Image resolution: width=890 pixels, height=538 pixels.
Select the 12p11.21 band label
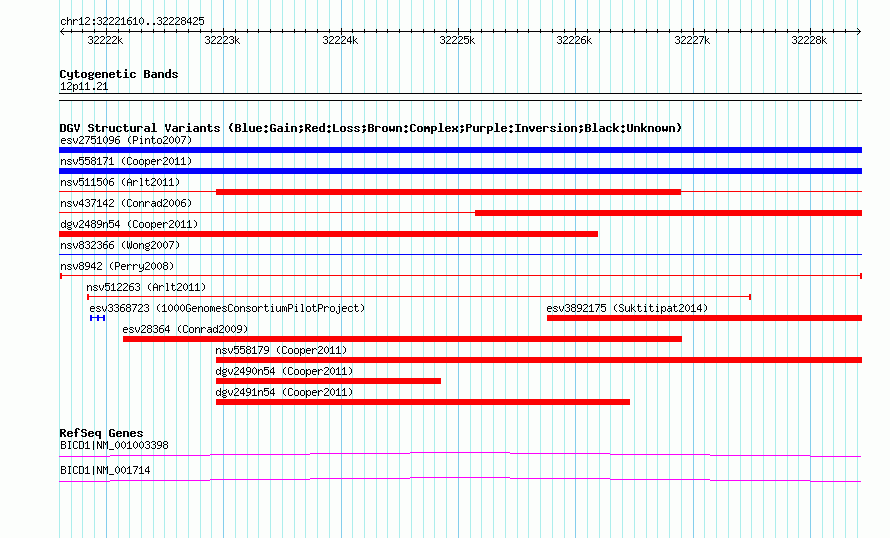tap(84, 86)
